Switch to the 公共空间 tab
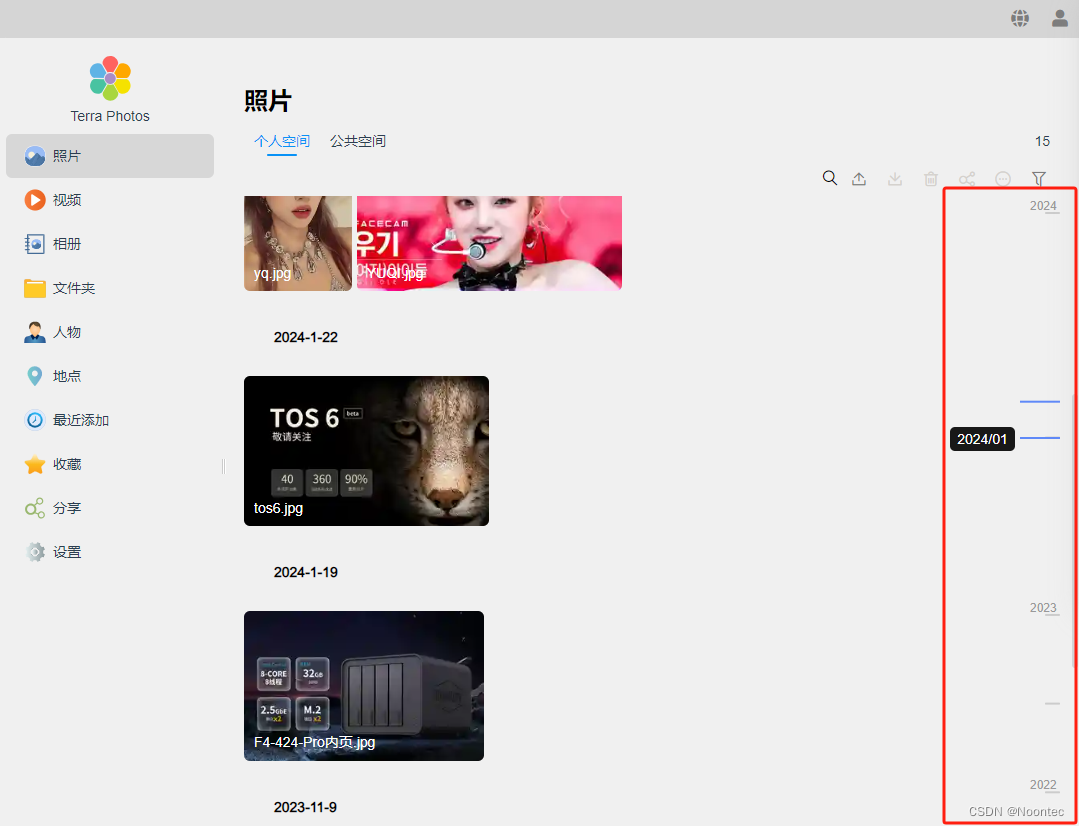Image resolution: width=1079 pixels, height=826 pixels. 357,140
